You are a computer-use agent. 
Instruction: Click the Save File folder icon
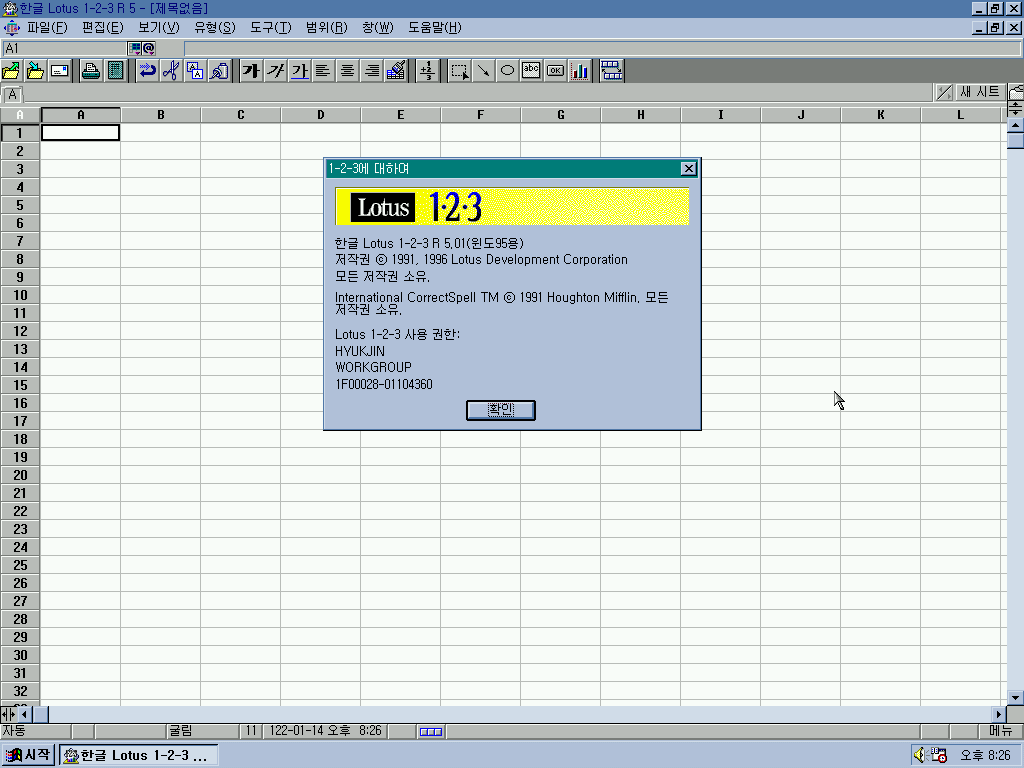point(35,71)
